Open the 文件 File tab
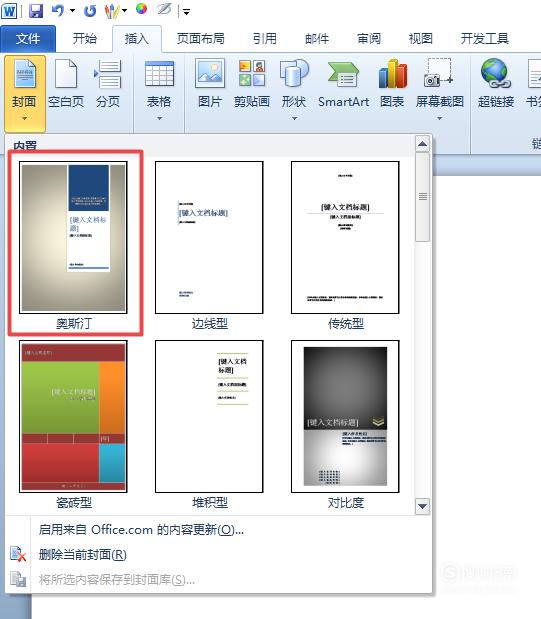The width and height of the screenshot is (541, 619). pos(28,38)
